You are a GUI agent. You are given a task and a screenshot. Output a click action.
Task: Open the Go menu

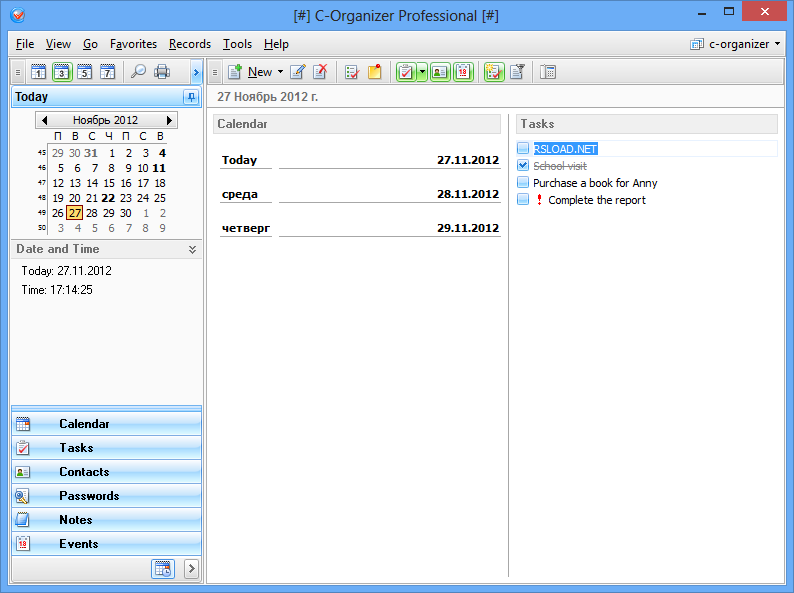(90, 44)
